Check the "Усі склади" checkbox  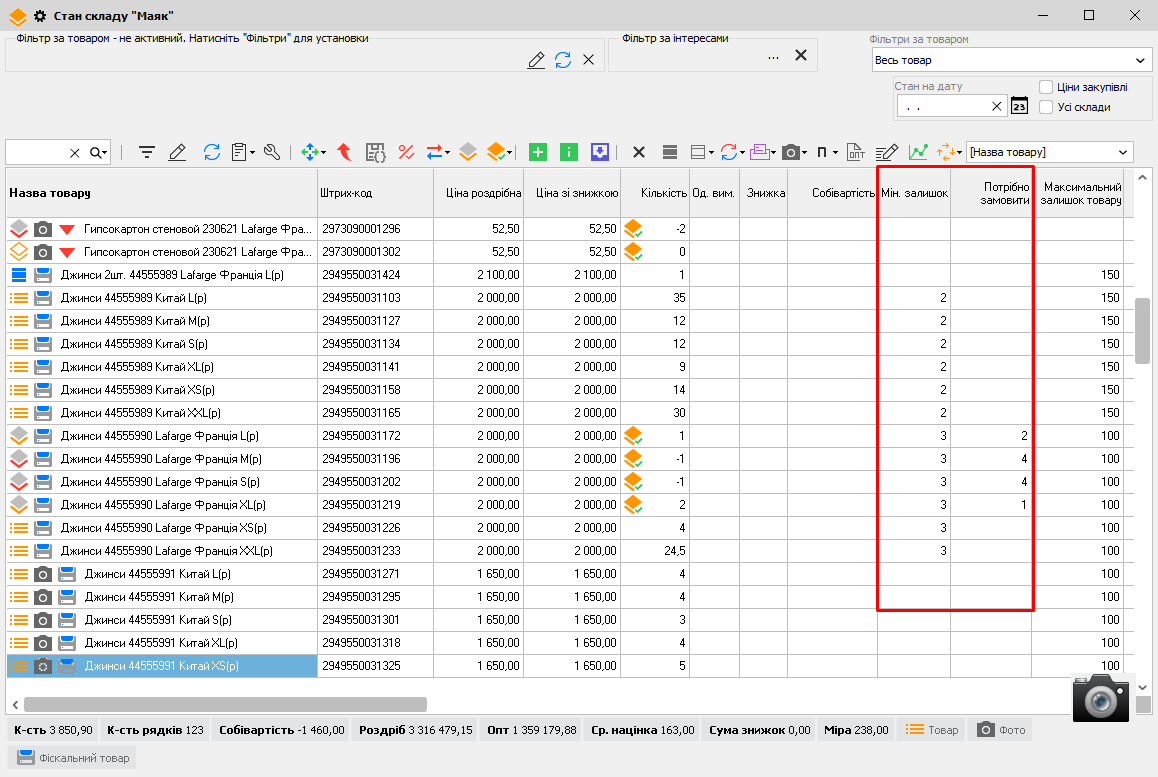[x=1046, y=107]
